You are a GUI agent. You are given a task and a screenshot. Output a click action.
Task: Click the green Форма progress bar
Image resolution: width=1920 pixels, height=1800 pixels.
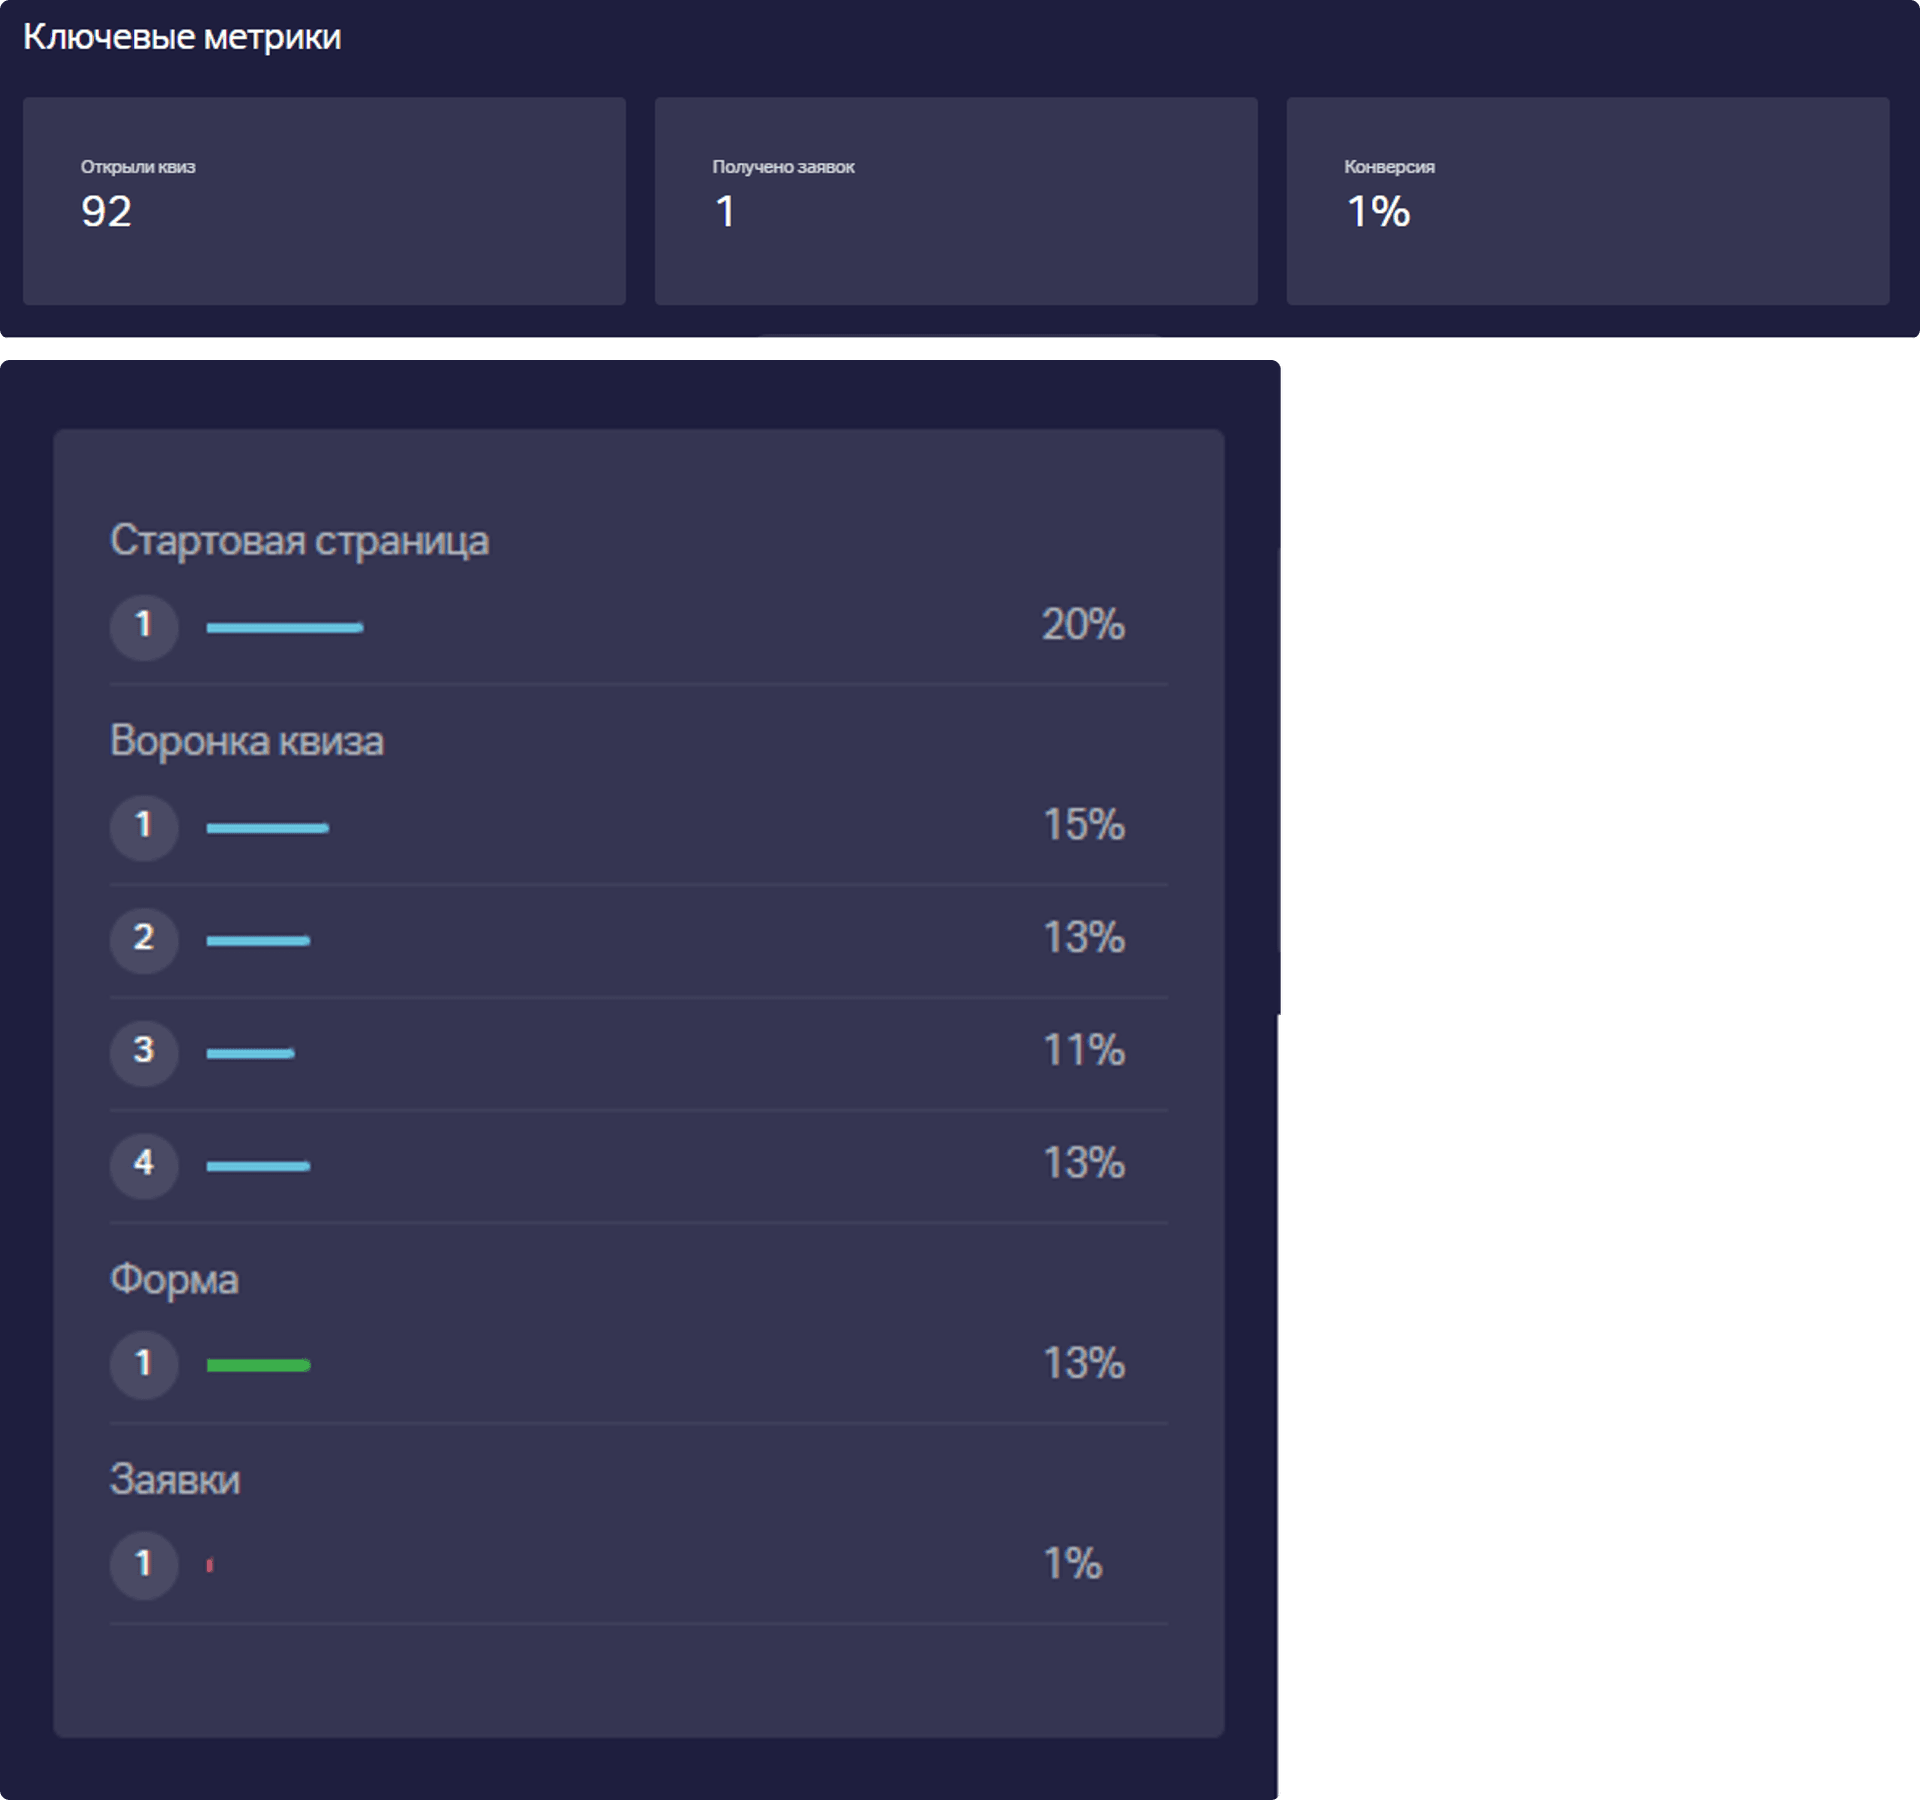pyautogui.click(x=258, y=1365)
